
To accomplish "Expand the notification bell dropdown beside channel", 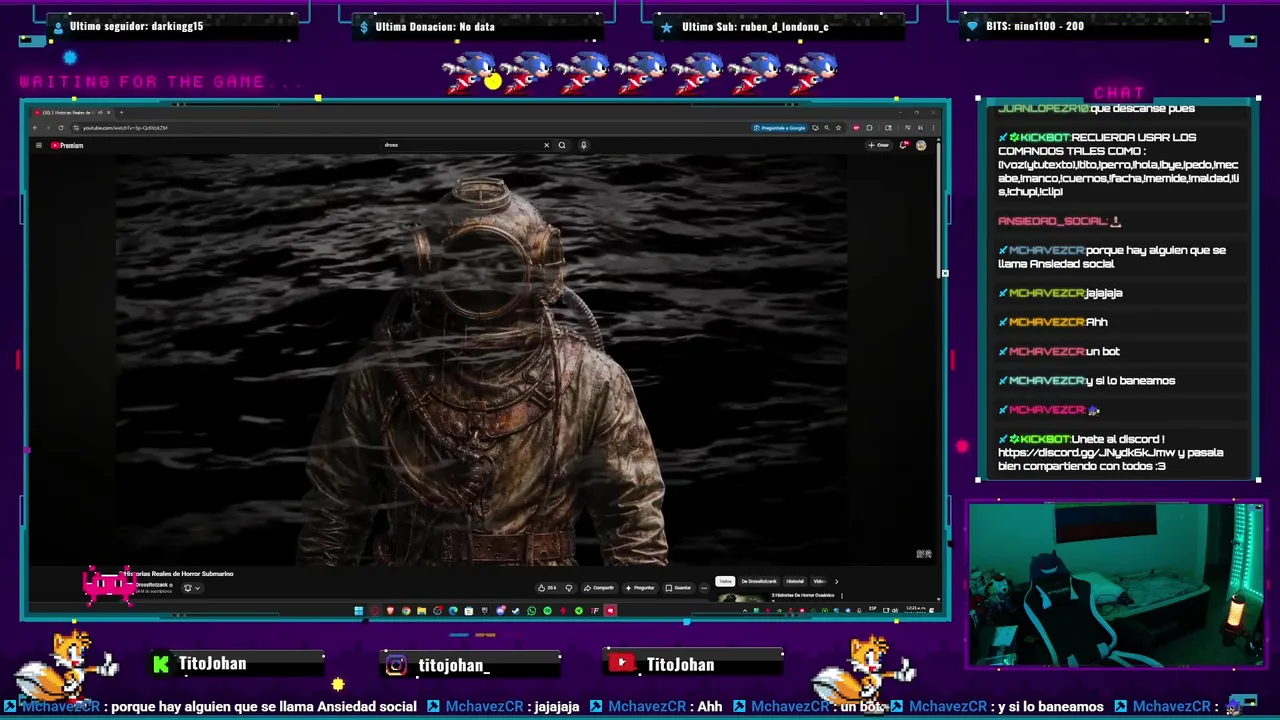I will tap(192, 588).
